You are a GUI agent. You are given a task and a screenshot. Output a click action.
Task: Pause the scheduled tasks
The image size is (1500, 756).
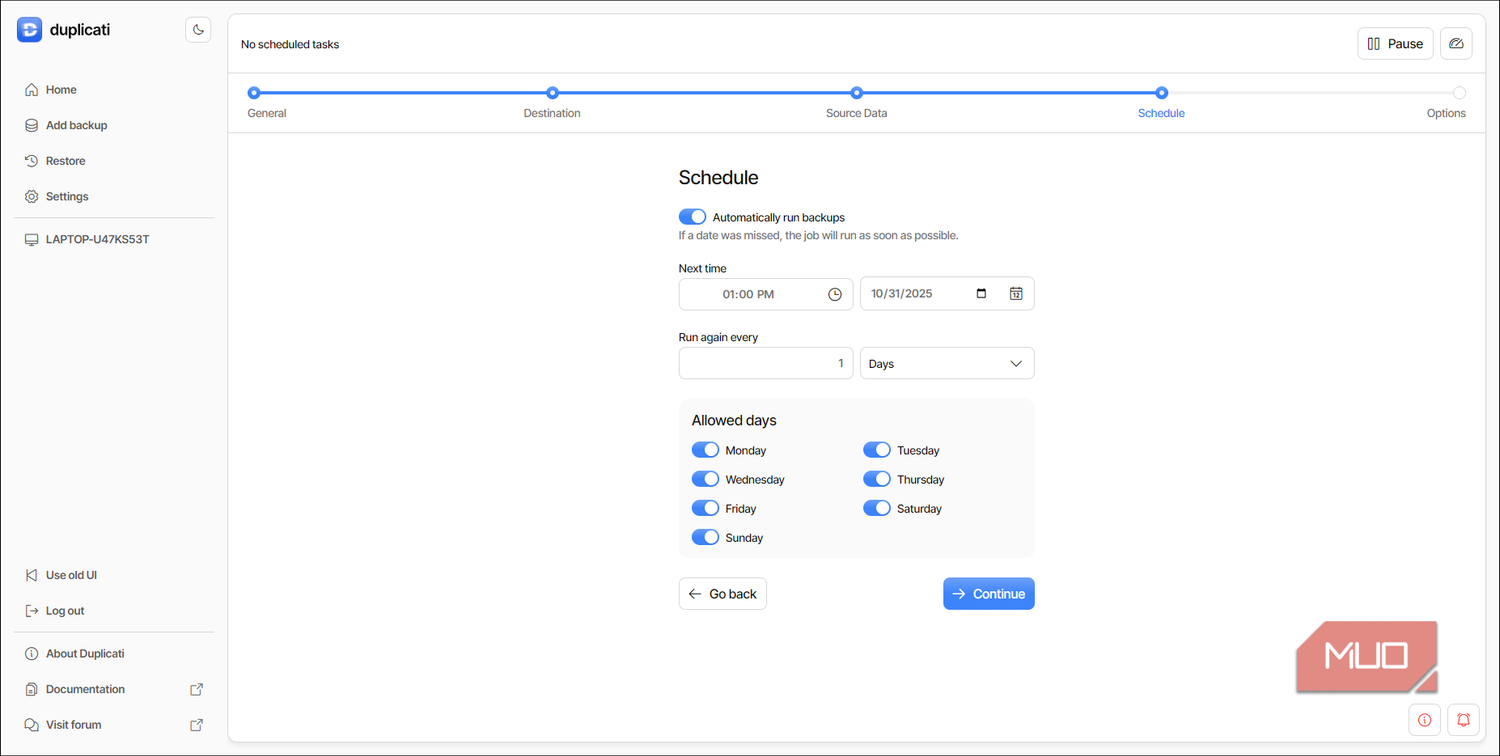tap(1395, 44)
